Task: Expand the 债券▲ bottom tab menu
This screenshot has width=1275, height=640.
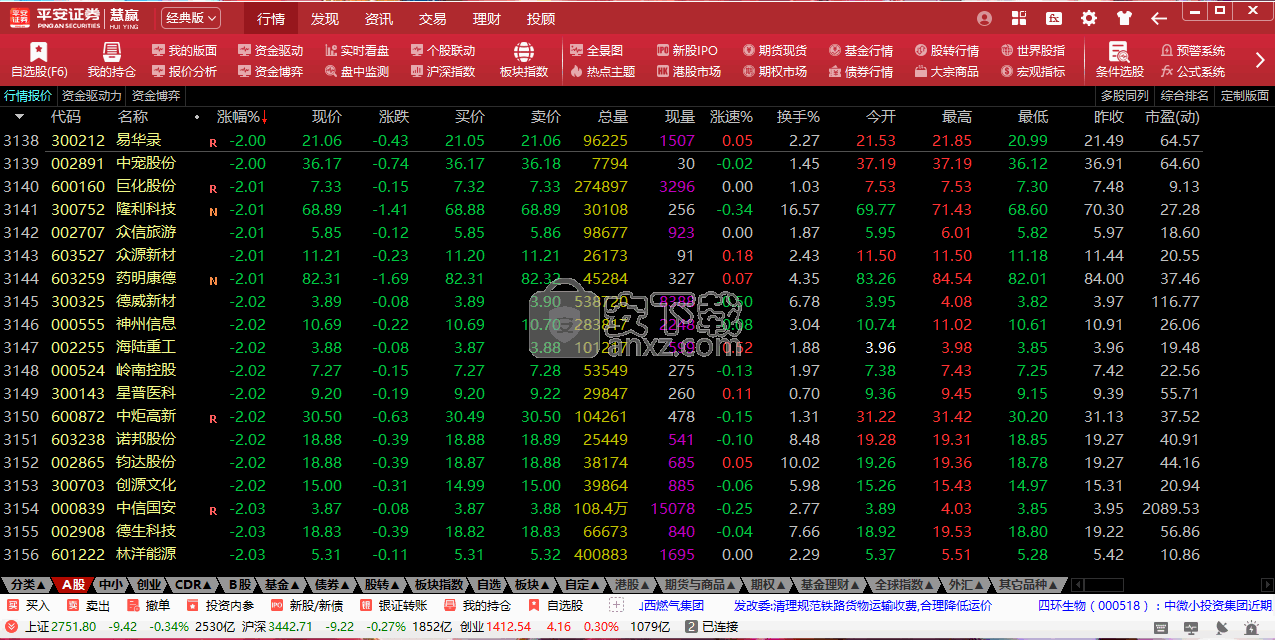Action: (333, 584)
